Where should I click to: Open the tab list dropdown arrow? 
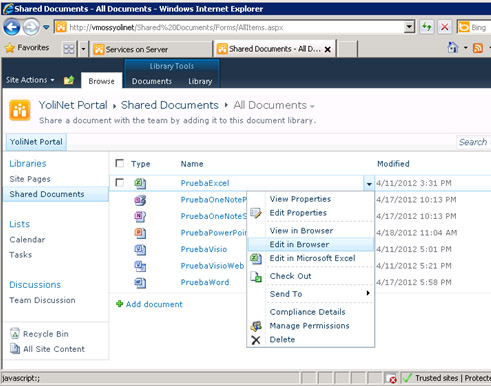pyautogui.click(x=83, y=49)
